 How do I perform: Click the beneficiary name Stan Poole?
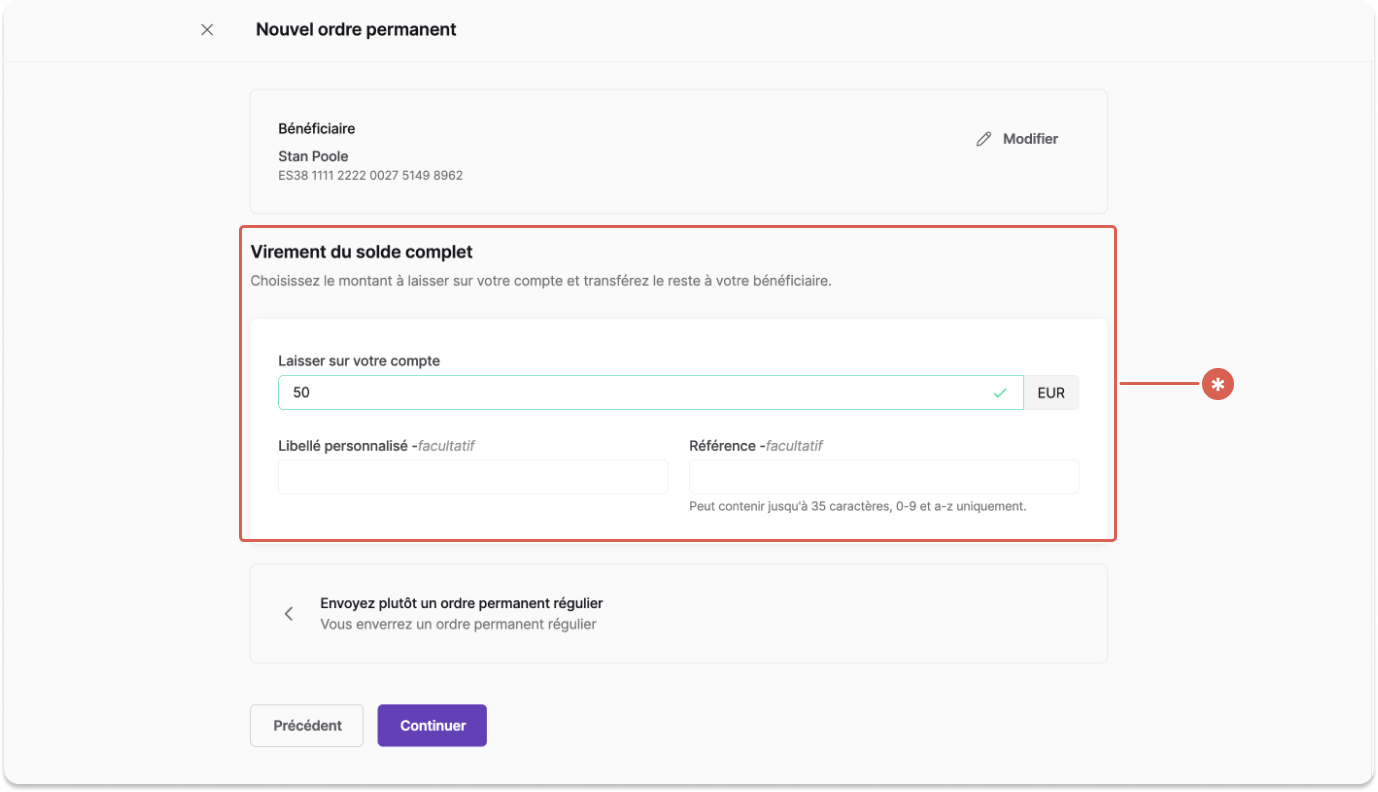(x=313, y=156)
